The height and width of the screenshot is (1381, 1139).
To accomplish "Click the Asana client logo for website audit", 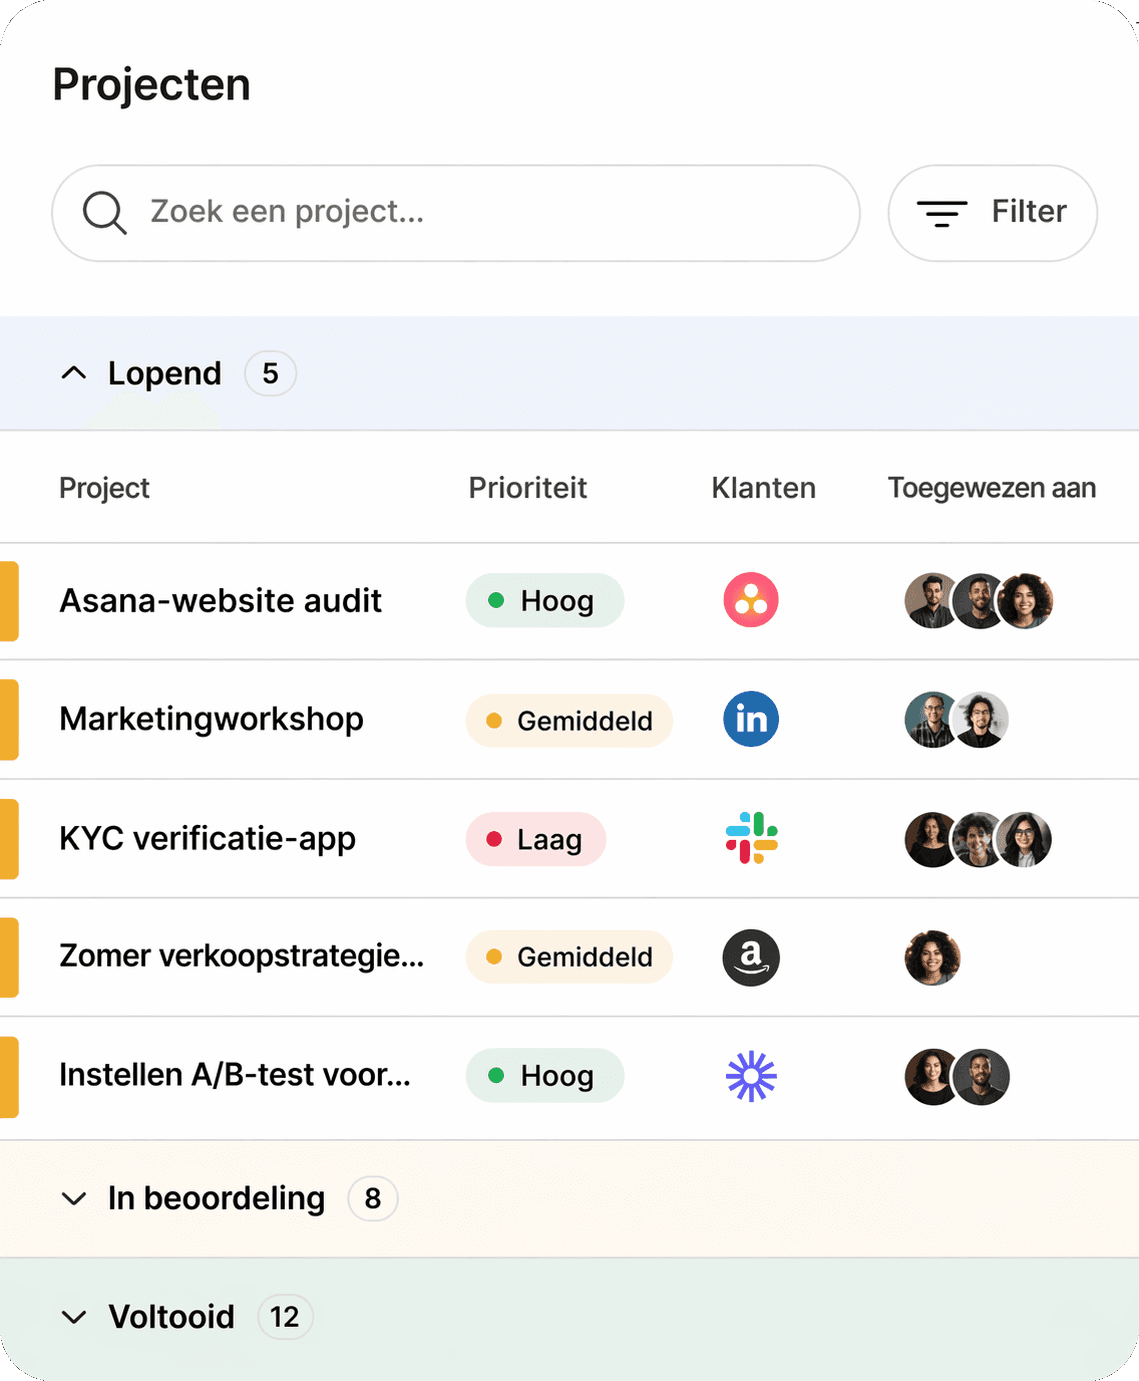I will coord(751,600).
